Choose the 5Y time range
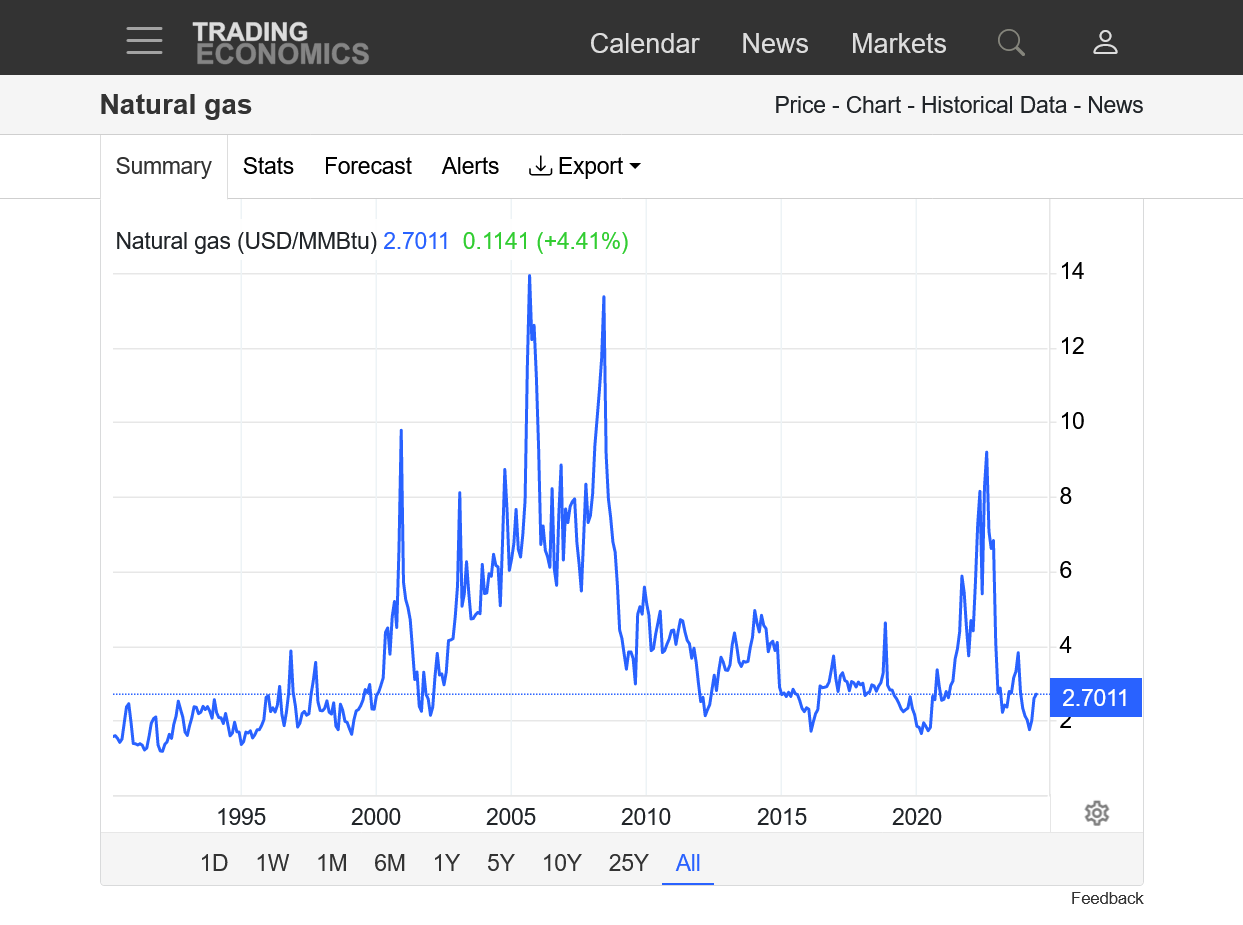1243x925 pixels. pos(500,863)
